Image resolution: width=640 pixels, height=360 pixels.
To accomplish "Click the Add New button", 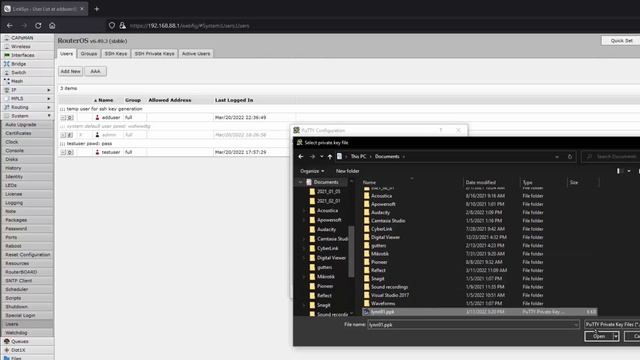I will coord(70,71).
